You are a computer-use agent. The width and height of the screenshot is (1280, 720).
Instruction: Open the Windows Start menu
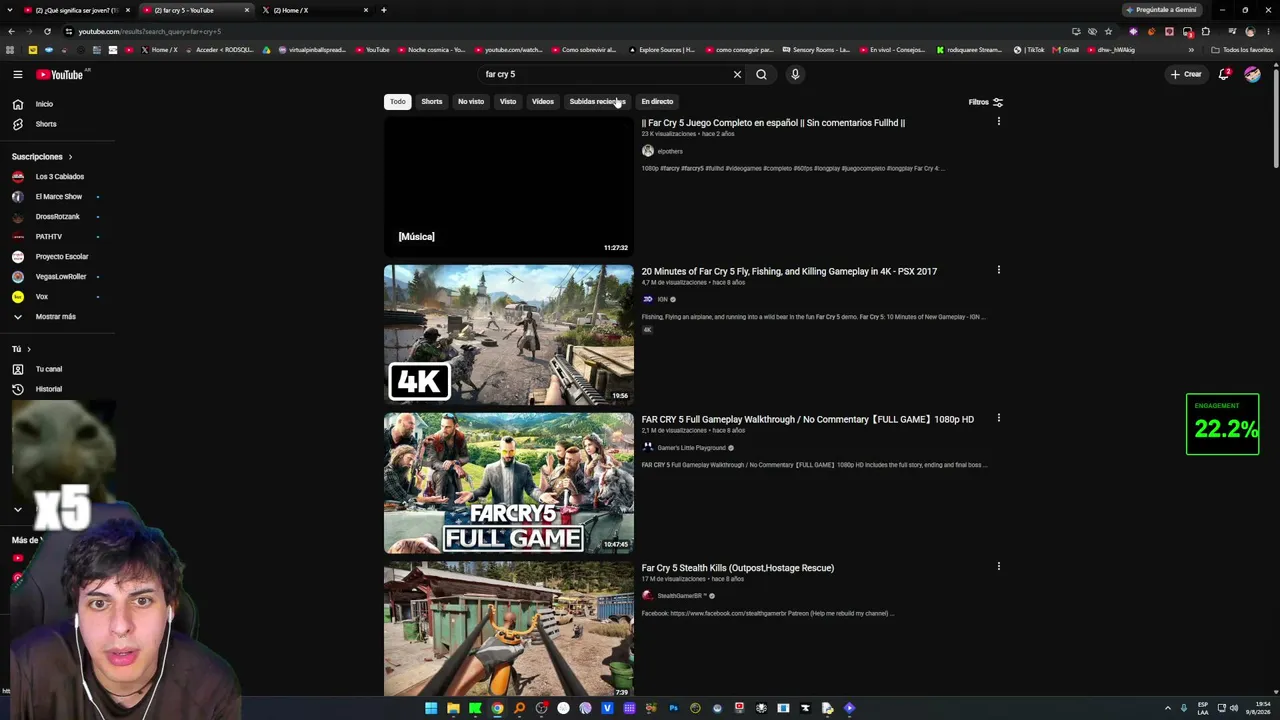click(431, 708)
